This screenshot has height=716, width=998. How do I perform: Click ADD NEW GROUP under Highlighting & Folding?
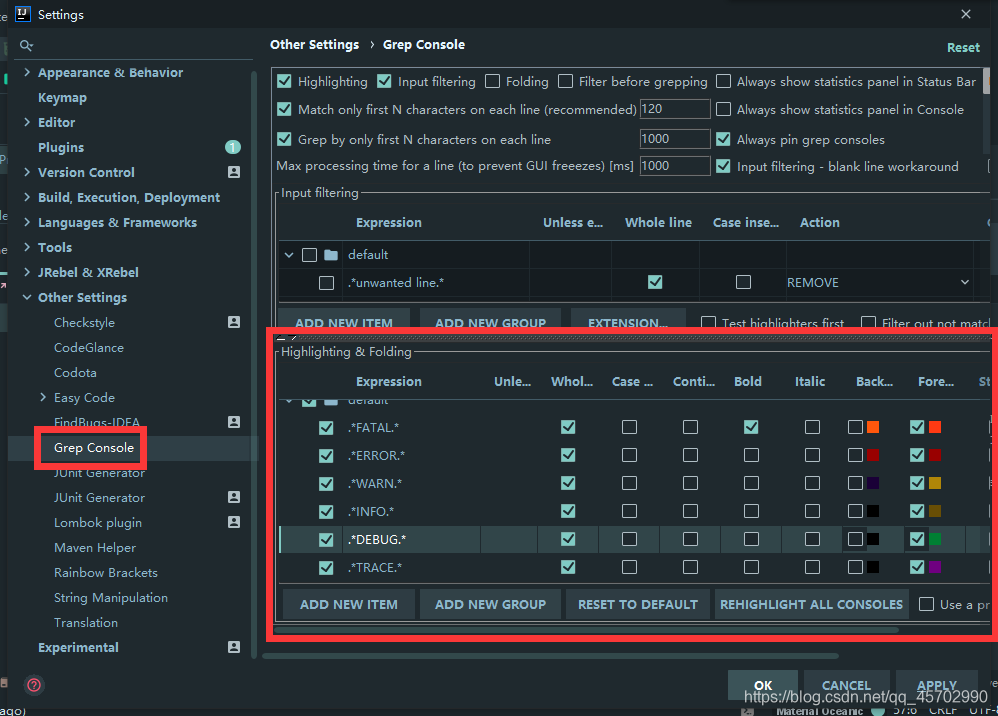(x=490, y=604)
